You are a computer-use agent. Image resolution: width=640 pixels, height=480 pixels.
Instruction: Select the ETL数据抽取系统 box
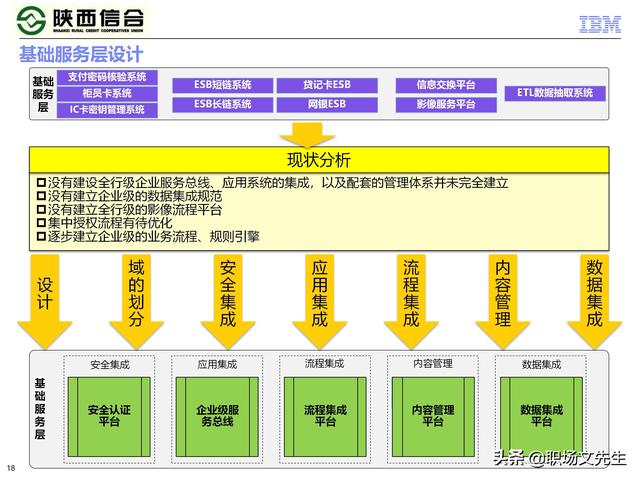555,93
